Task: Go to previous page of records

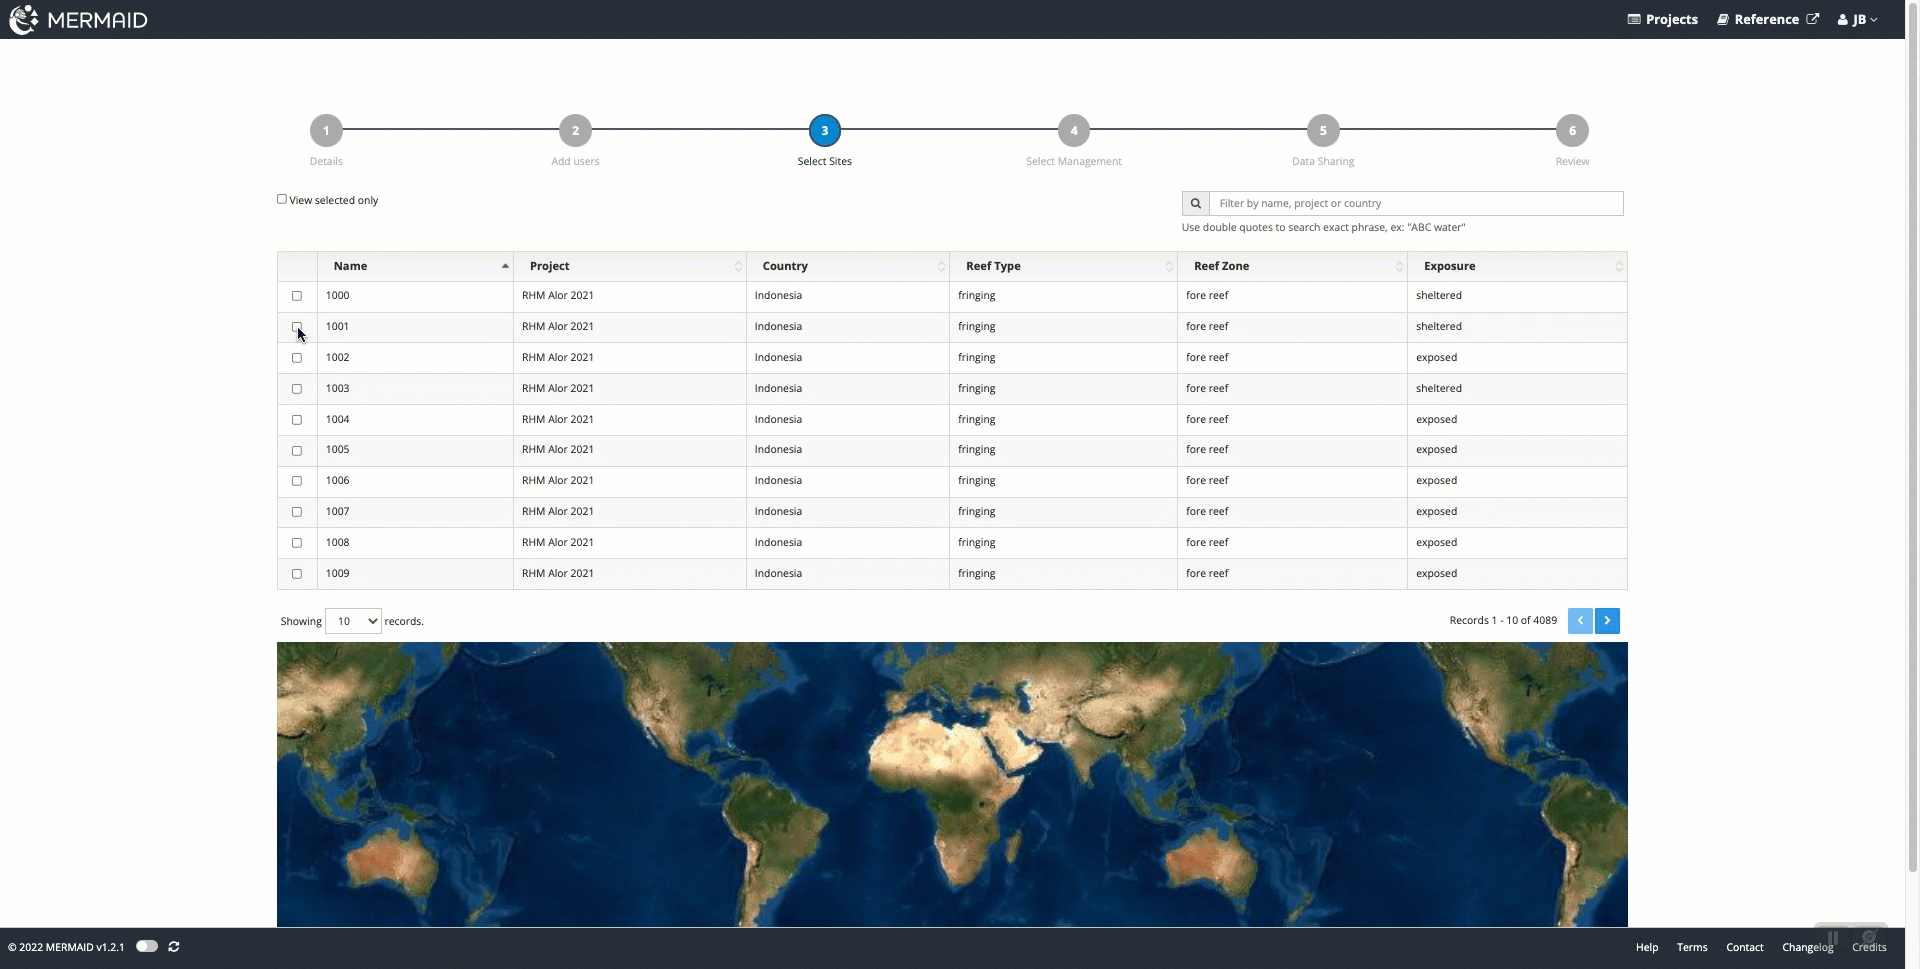Action: coord(1580,621)
